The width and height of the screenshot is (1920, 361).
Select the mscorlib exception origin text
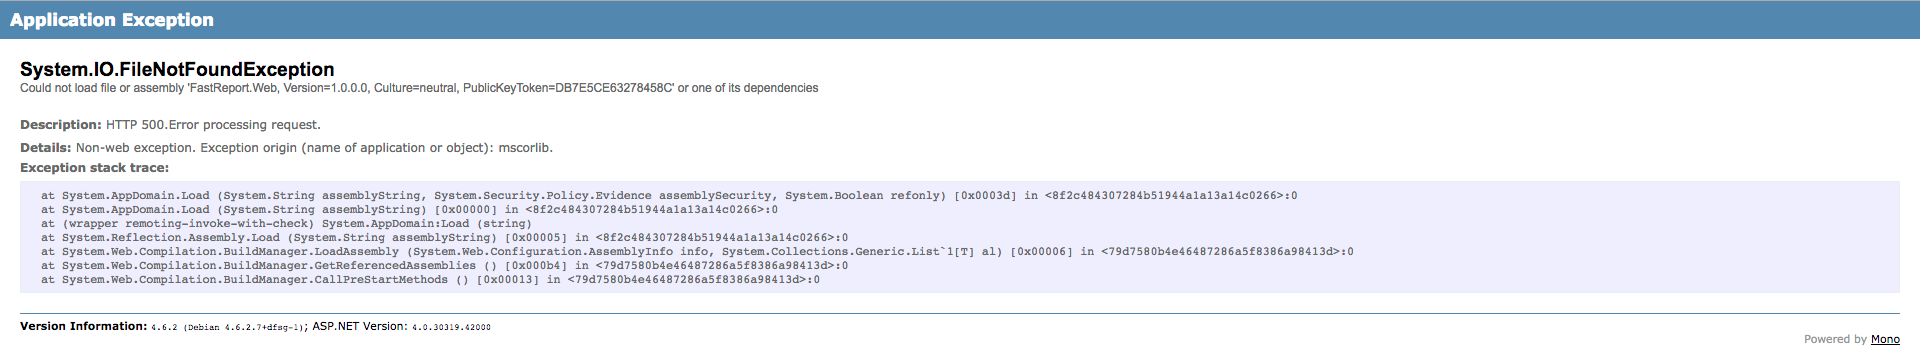click(x=525, y=148)
